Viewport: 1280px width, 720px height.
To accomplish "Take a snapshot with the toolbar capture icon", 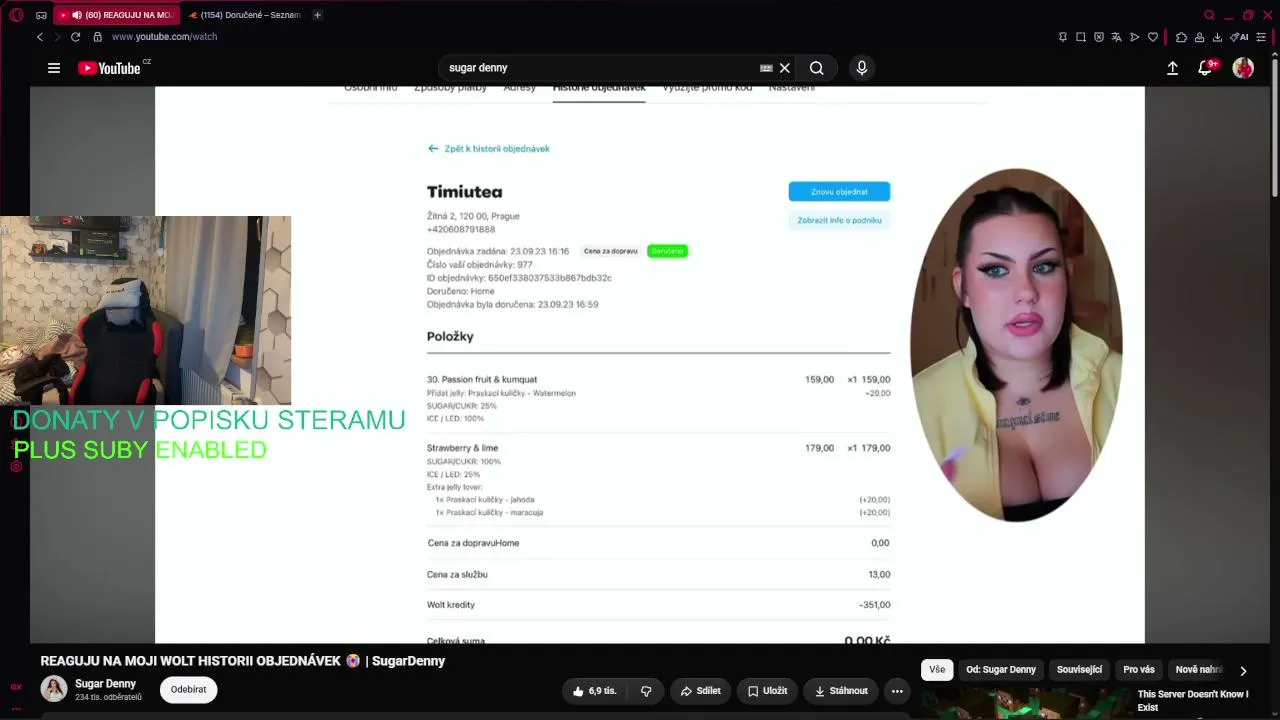I will coord(1081,37).
